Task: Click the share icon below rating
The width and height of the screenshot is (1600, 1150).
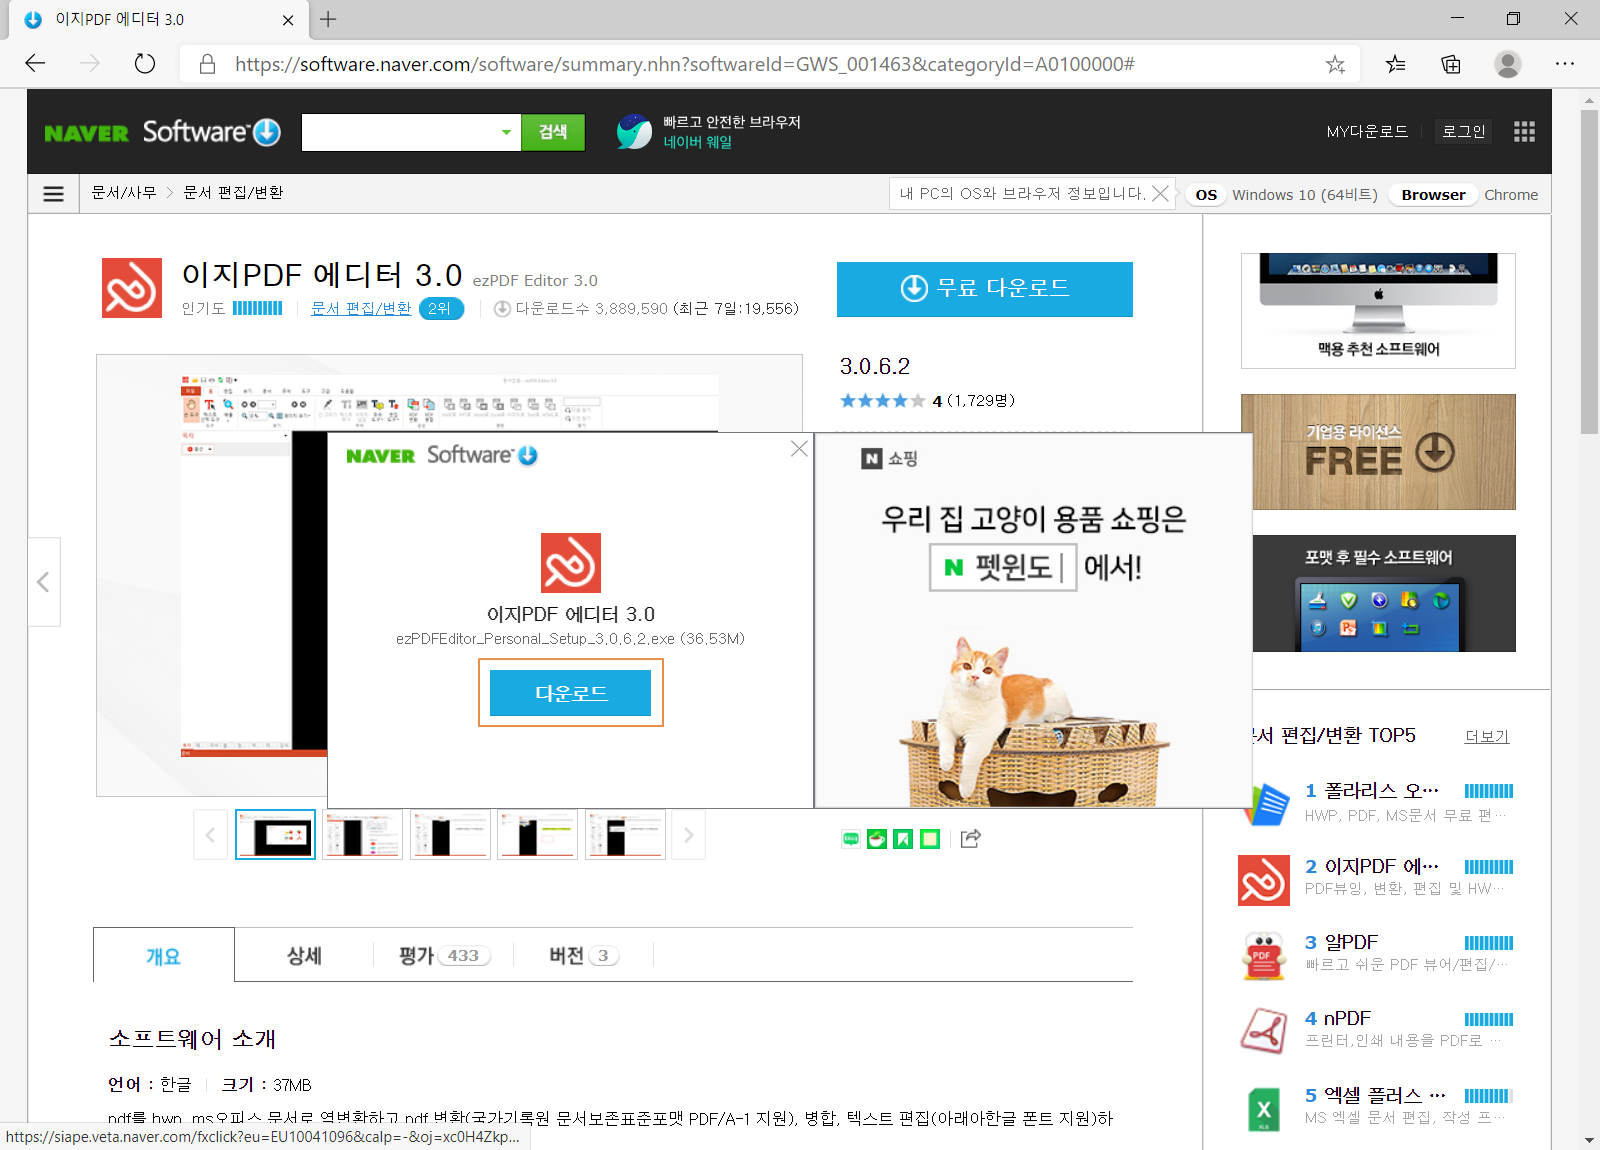Action: (970, 839)
